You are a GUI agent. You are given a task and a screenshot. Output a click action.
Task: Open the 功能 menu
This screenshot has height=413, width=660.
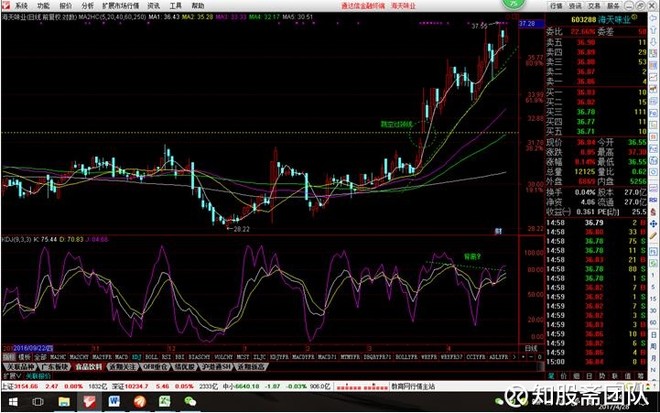[x=43, y=6]
